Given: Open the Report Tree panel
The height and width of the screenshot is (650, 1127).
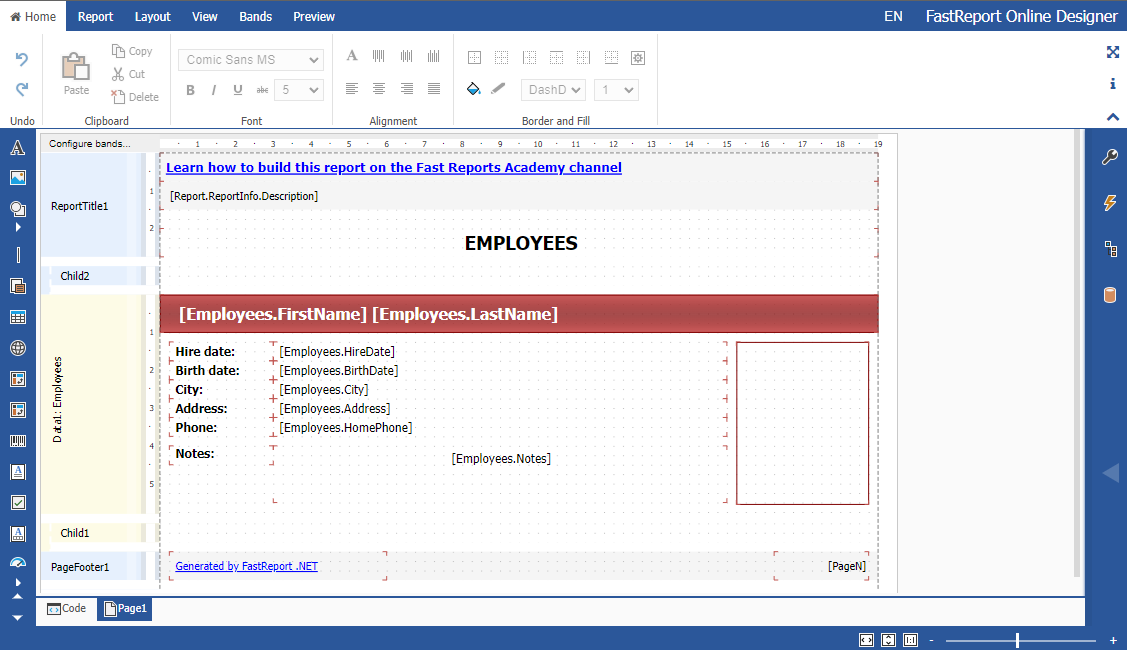Looking at the screenshot, I should coord(1109,249).
